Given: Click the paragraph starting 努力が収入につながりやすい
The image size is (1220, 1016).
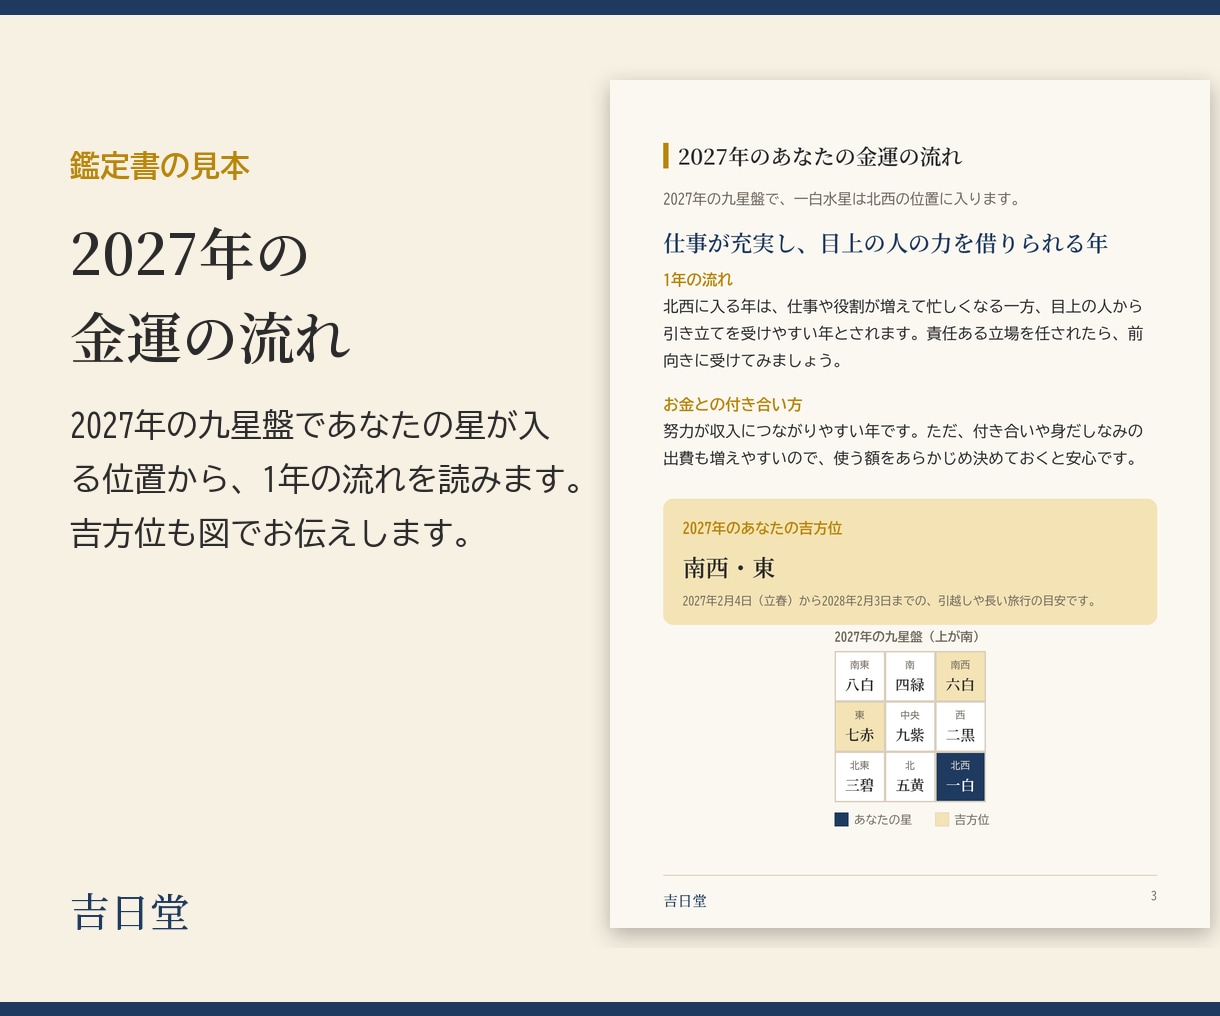Looking at the screenshot, I should click(903, 445).
